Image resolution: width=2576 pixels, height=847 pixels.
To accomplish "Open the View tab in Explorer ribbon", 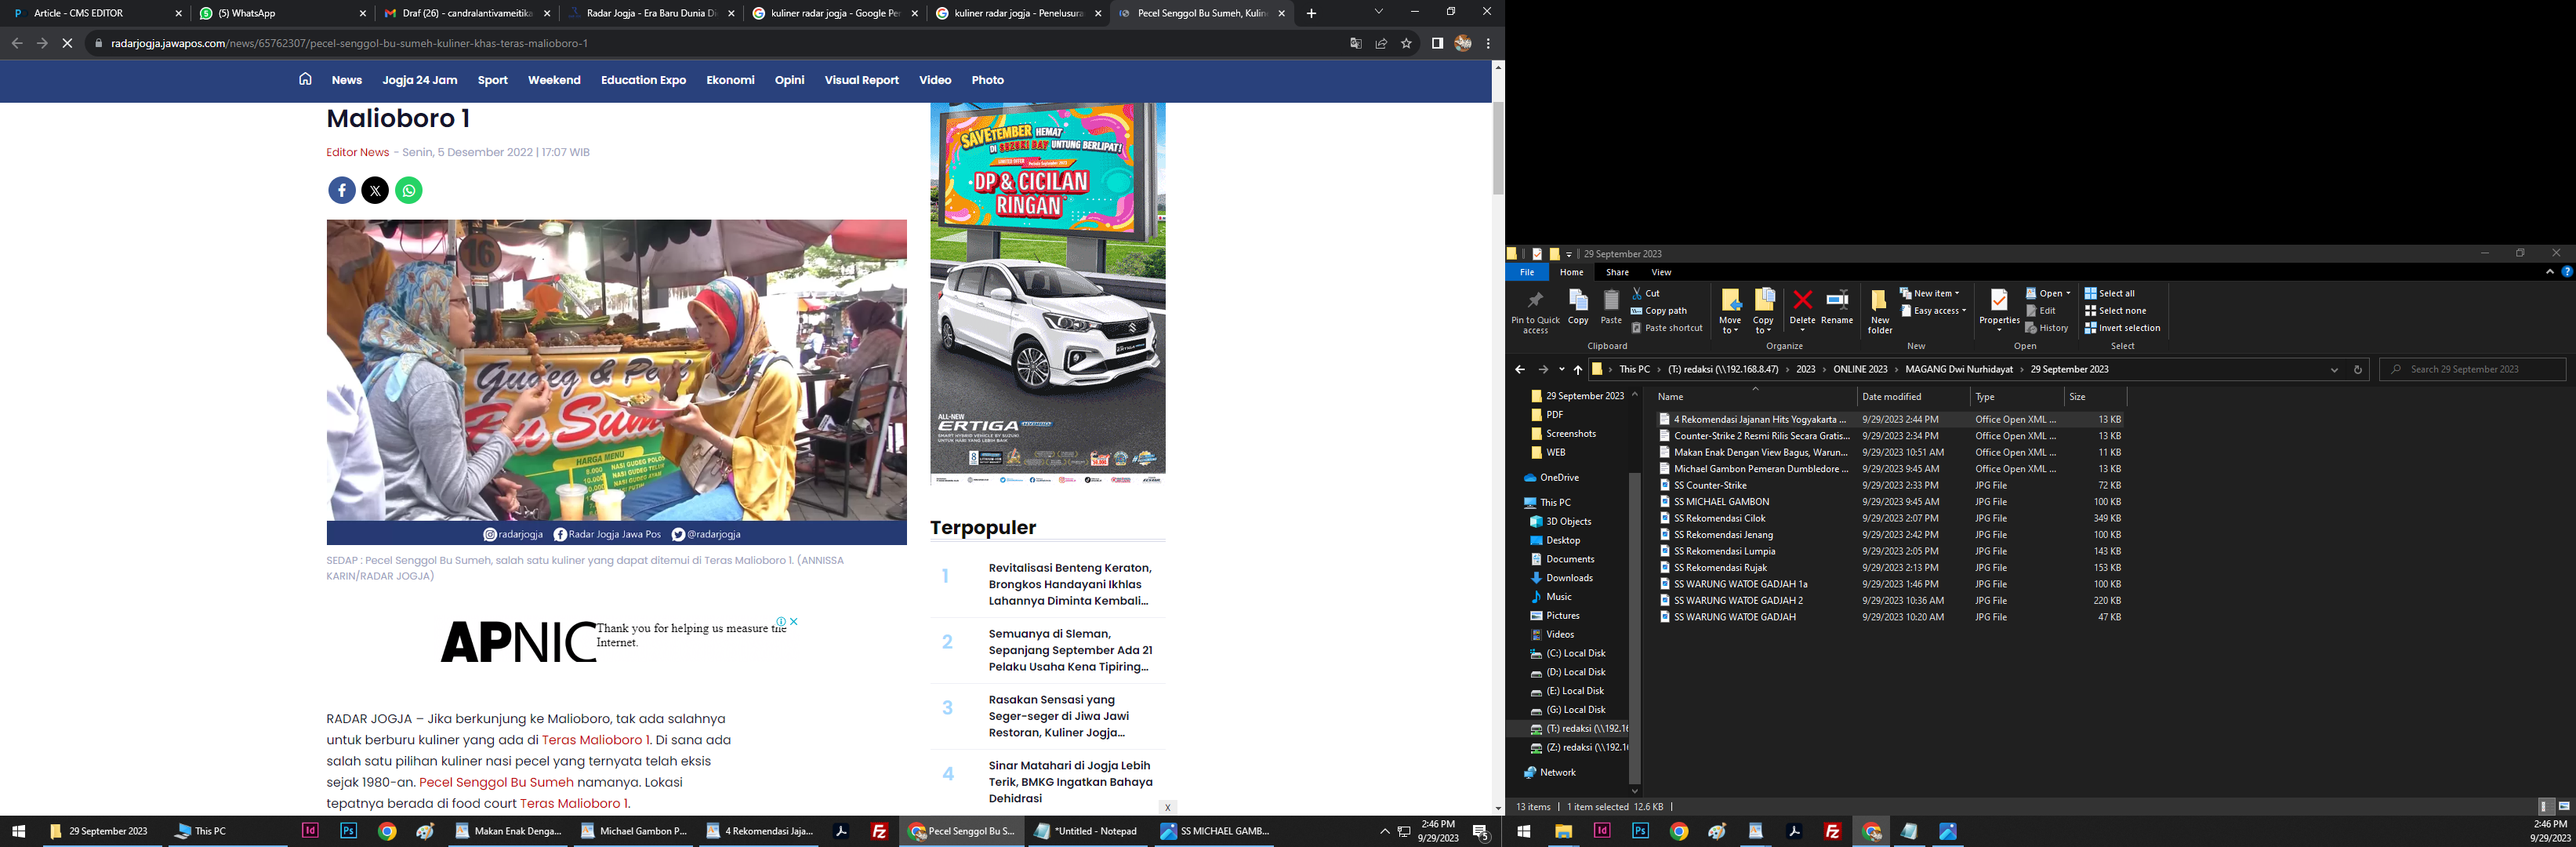I will click(1661, 272).
